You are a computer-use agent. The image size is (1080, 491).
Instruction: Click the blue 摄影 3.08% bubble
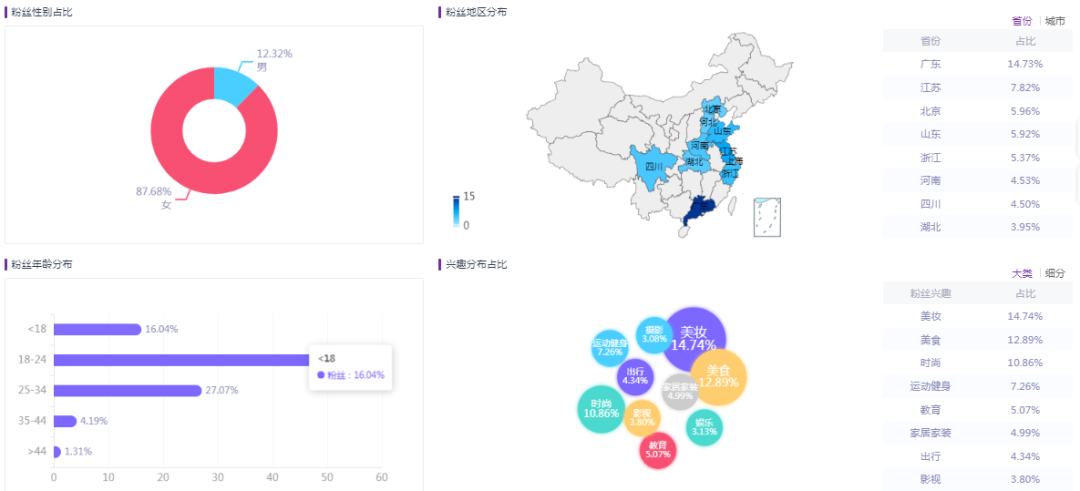[x=654, y=335]
